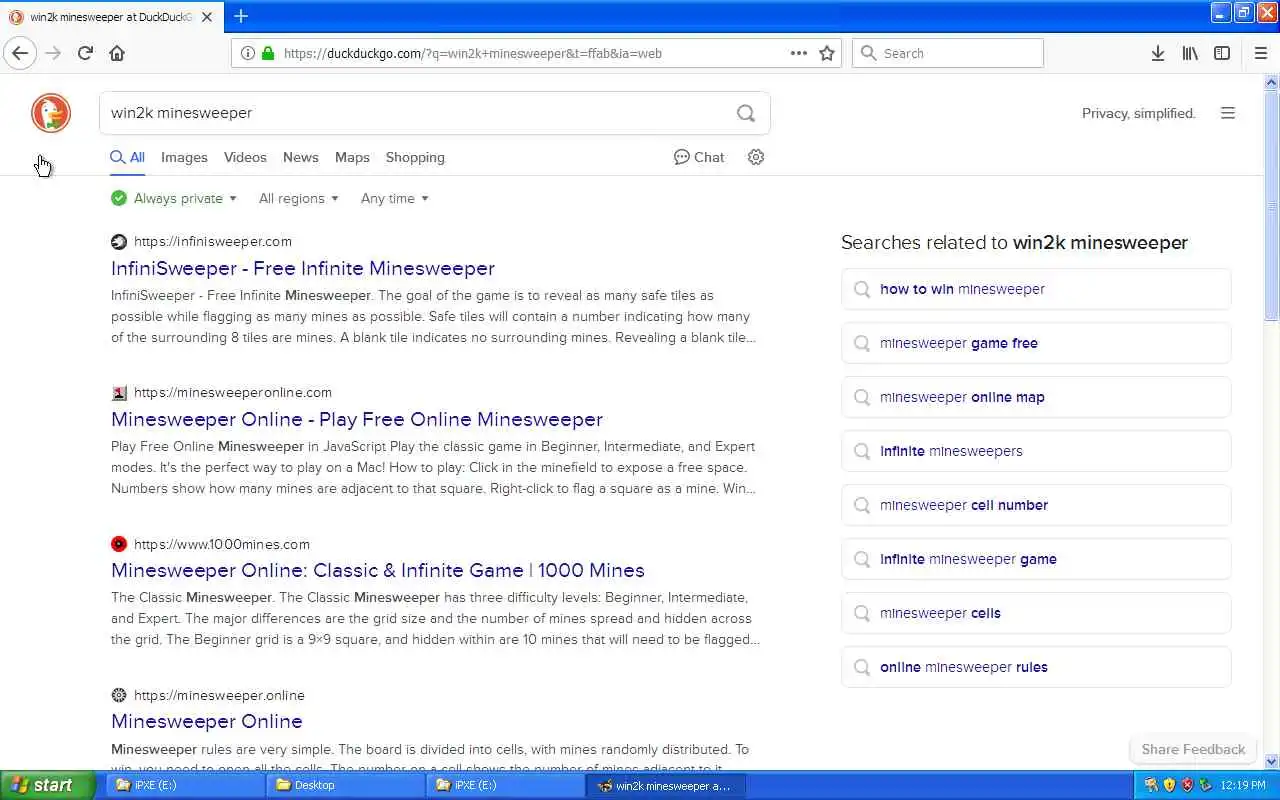
Task: Open site information from the padlock icon
Action: 267,53
